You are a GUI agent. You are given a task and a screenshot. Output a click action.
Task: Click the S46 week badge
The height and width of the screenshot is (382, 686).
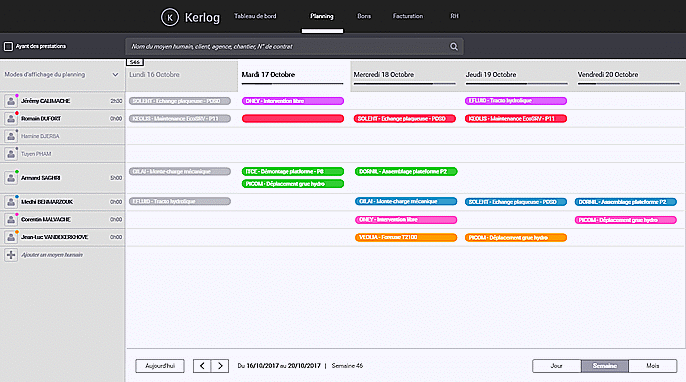pos(135,62)
